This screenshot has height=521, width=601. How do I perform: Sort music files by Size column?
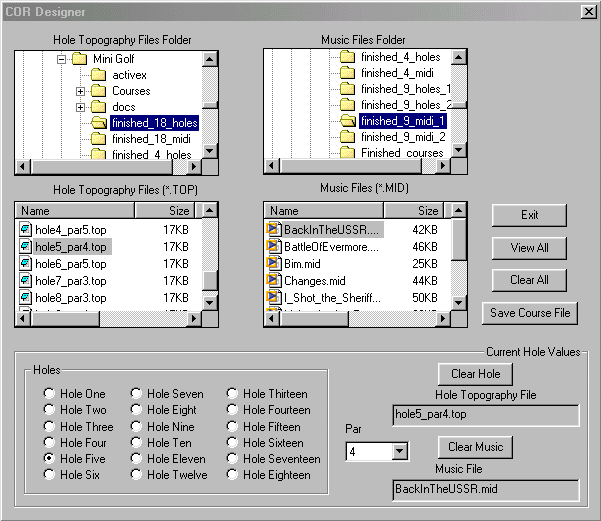click(427, 211)
